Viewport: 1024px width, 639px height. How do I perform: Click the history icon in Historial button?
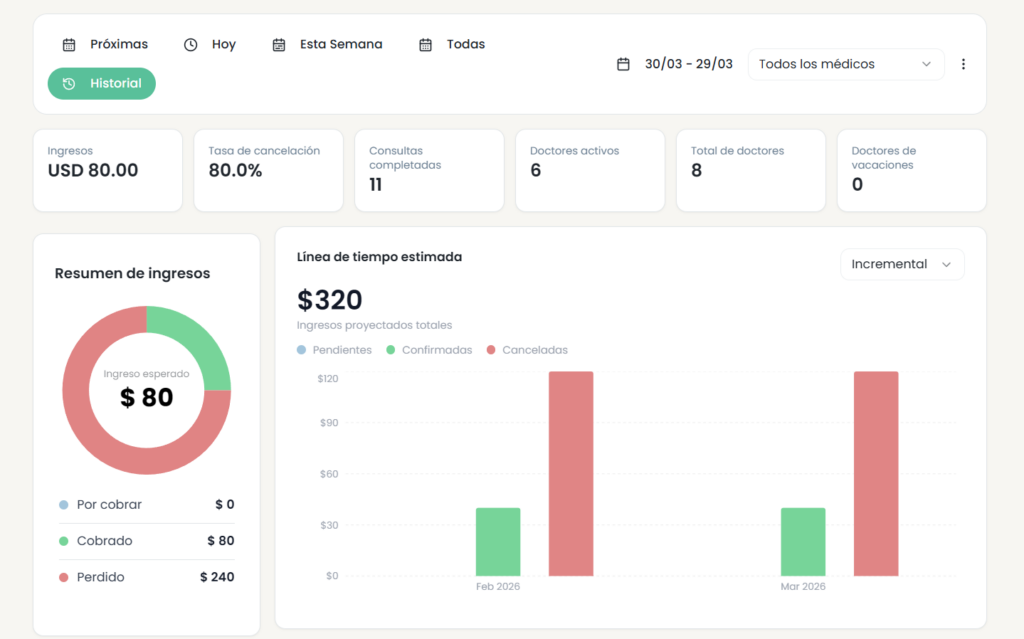point(69,84)
